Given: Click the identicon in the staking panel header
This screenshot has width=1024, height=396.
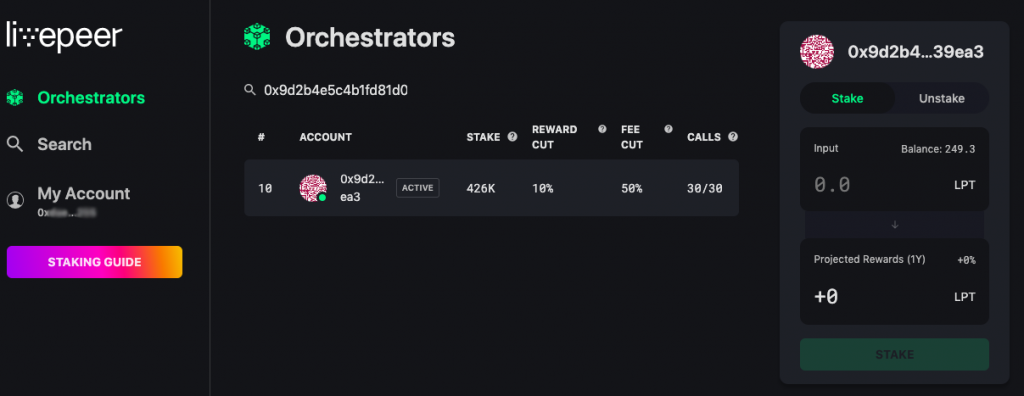Looking at the screenshot, I should 817,52.
